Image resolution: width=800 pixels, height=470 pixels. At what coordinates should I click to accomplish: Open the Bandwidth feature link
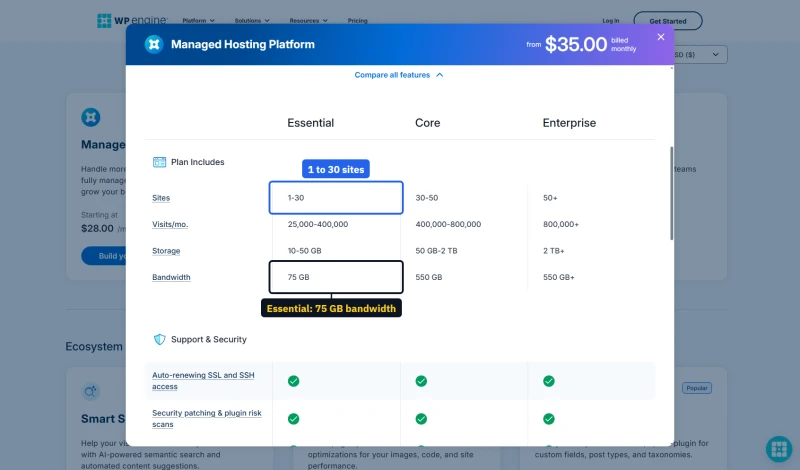click(171, 278)
